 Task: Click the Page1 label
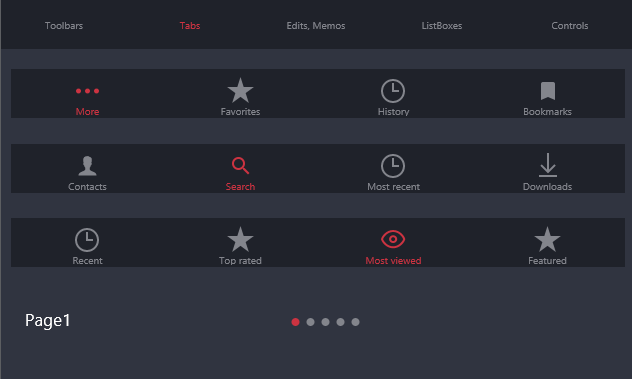[x=48, y=321]
